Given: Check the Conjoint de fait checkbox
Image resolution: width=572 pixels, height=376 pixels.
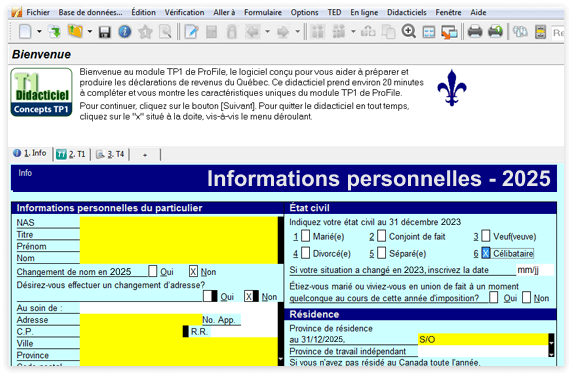Looking at the screenshot, I should coord(382,236).
